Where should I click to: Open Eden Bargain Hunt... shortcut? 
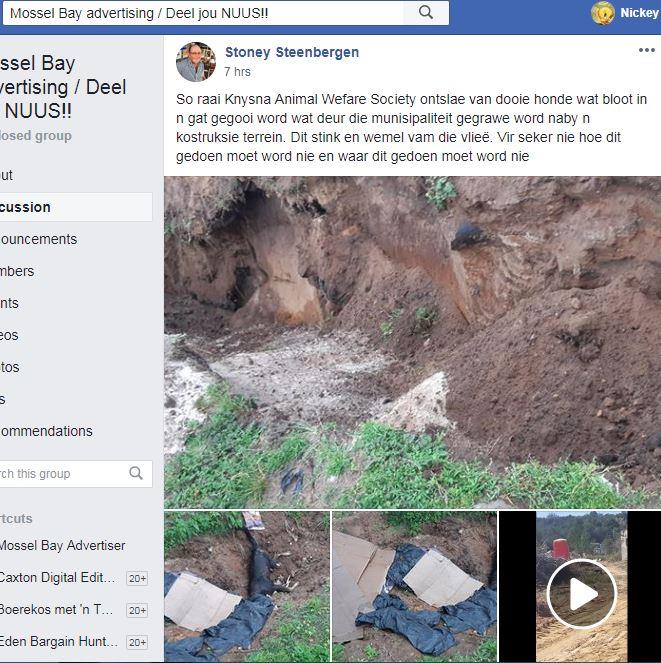(59, 641)
